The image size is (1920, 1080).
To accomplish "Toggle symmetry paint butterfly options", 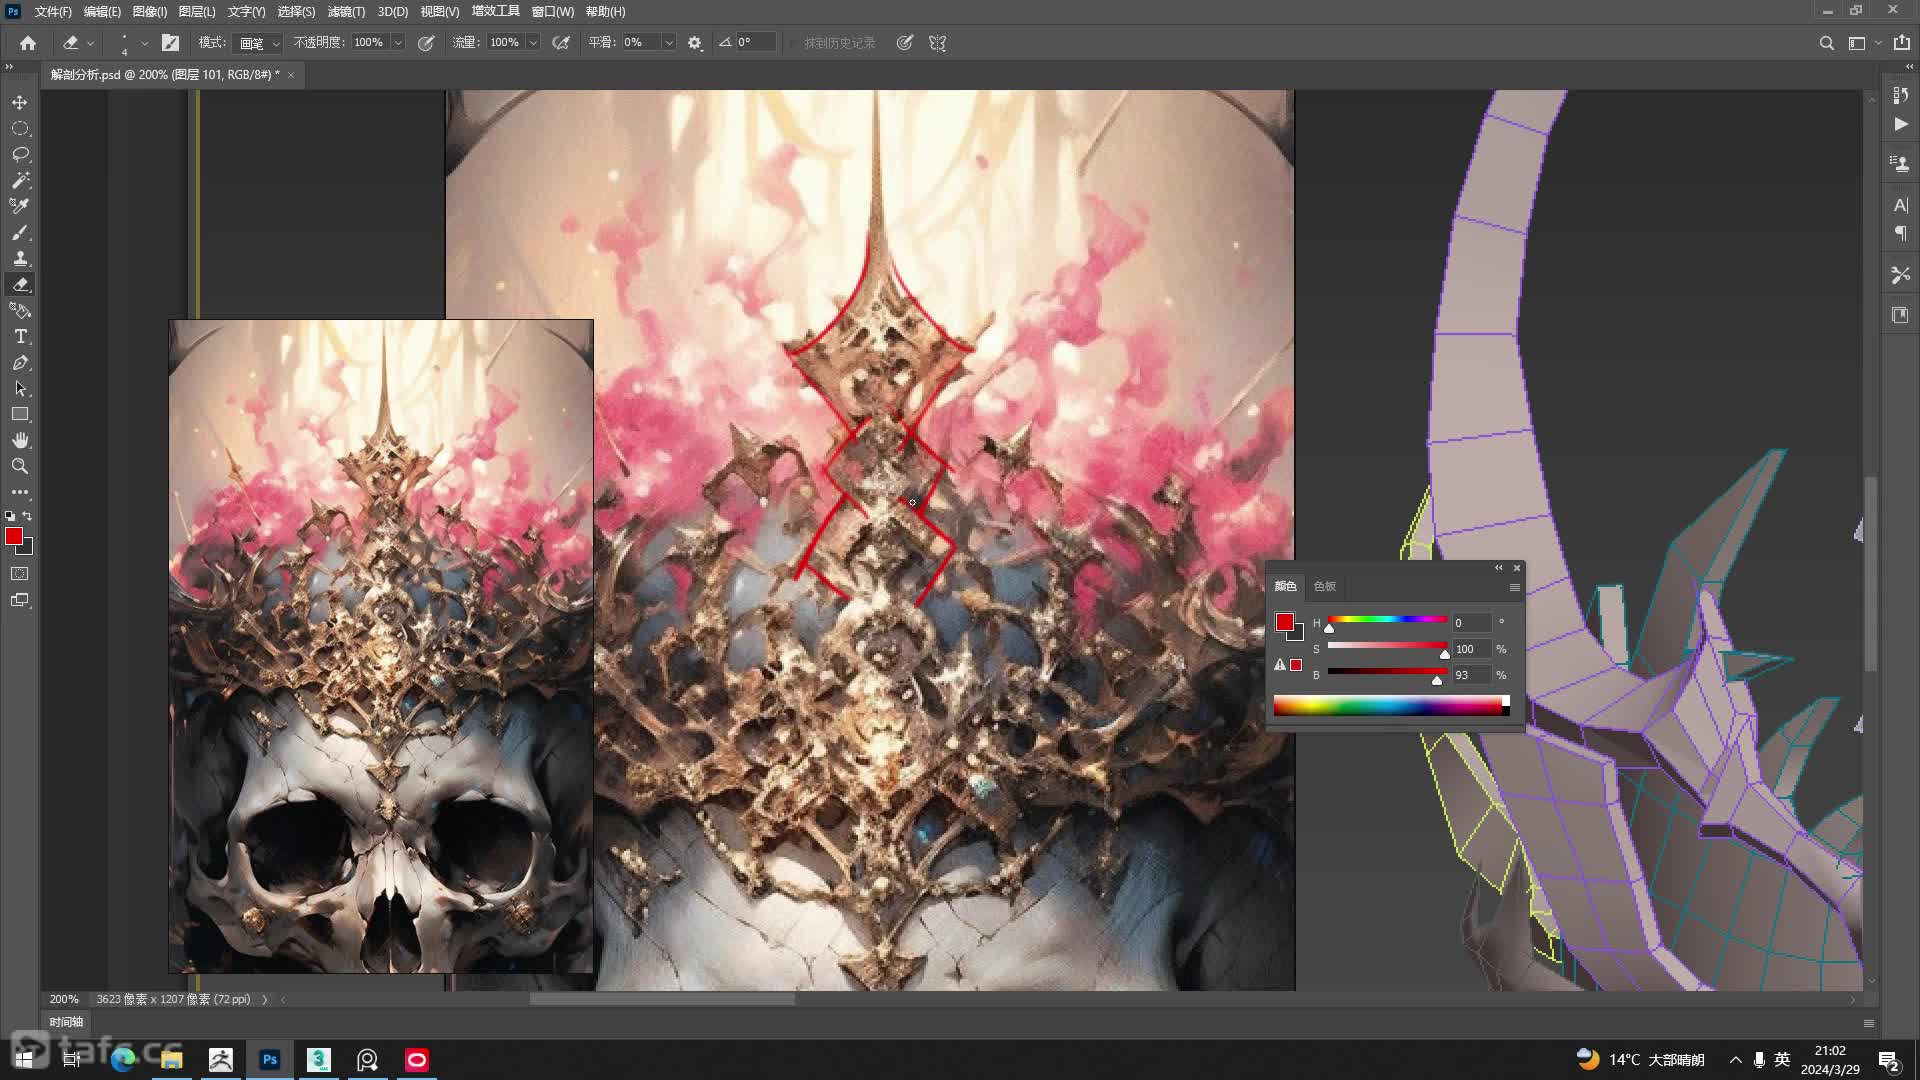I will pyautogui.click(x=938, y=43).
